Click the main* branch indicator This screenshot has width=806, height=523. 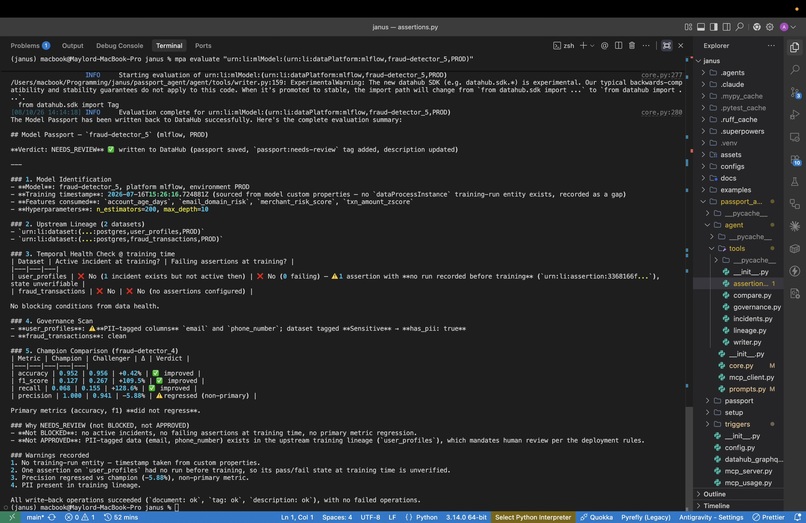(x=35, y=517)
